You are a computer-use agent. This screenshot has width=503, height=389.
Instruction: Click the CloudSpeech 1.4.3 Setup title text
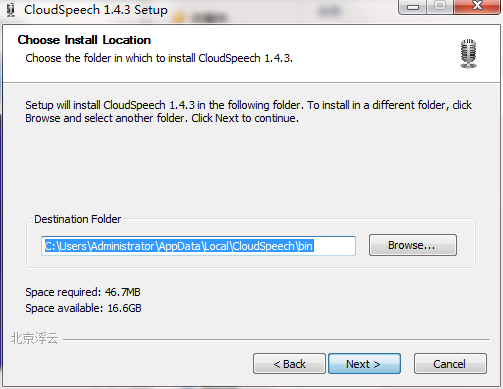pos(96,10)
